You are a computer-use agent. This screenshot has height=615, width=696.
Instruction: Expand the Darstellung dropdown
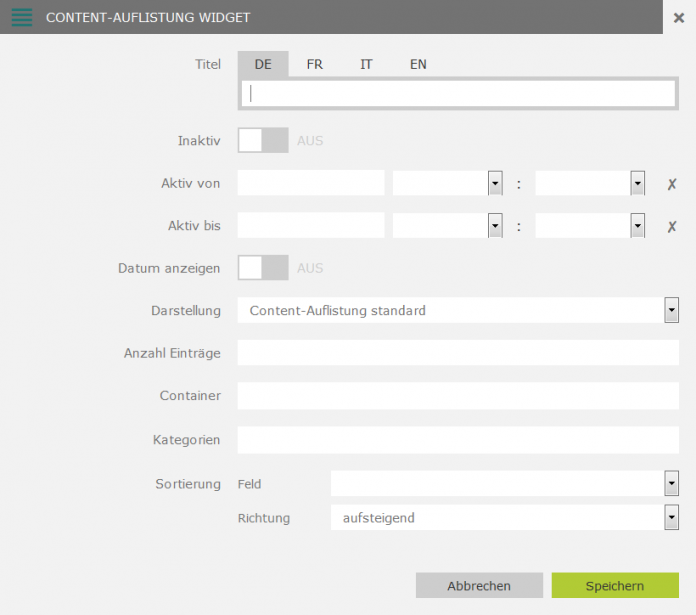tap(458, 310)
